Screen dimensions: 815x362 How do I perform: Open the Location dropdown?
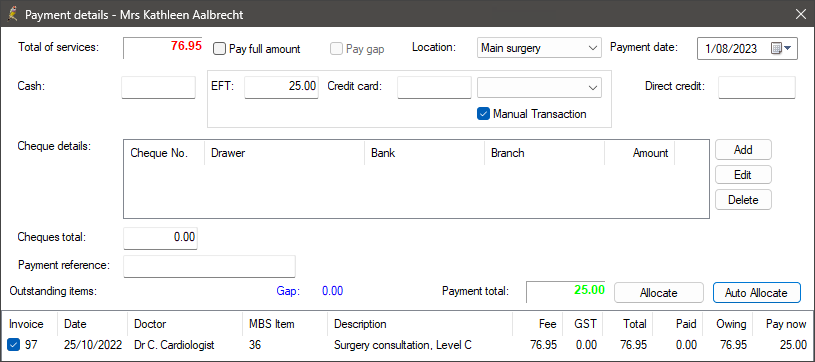click(x=539, y=48)
